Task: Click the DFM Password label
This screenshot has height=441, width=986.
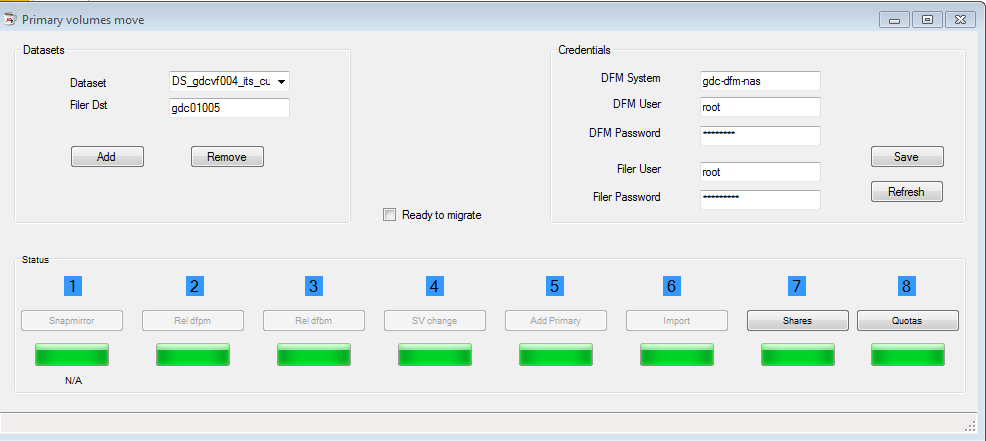Action: [x=624, y=133]
